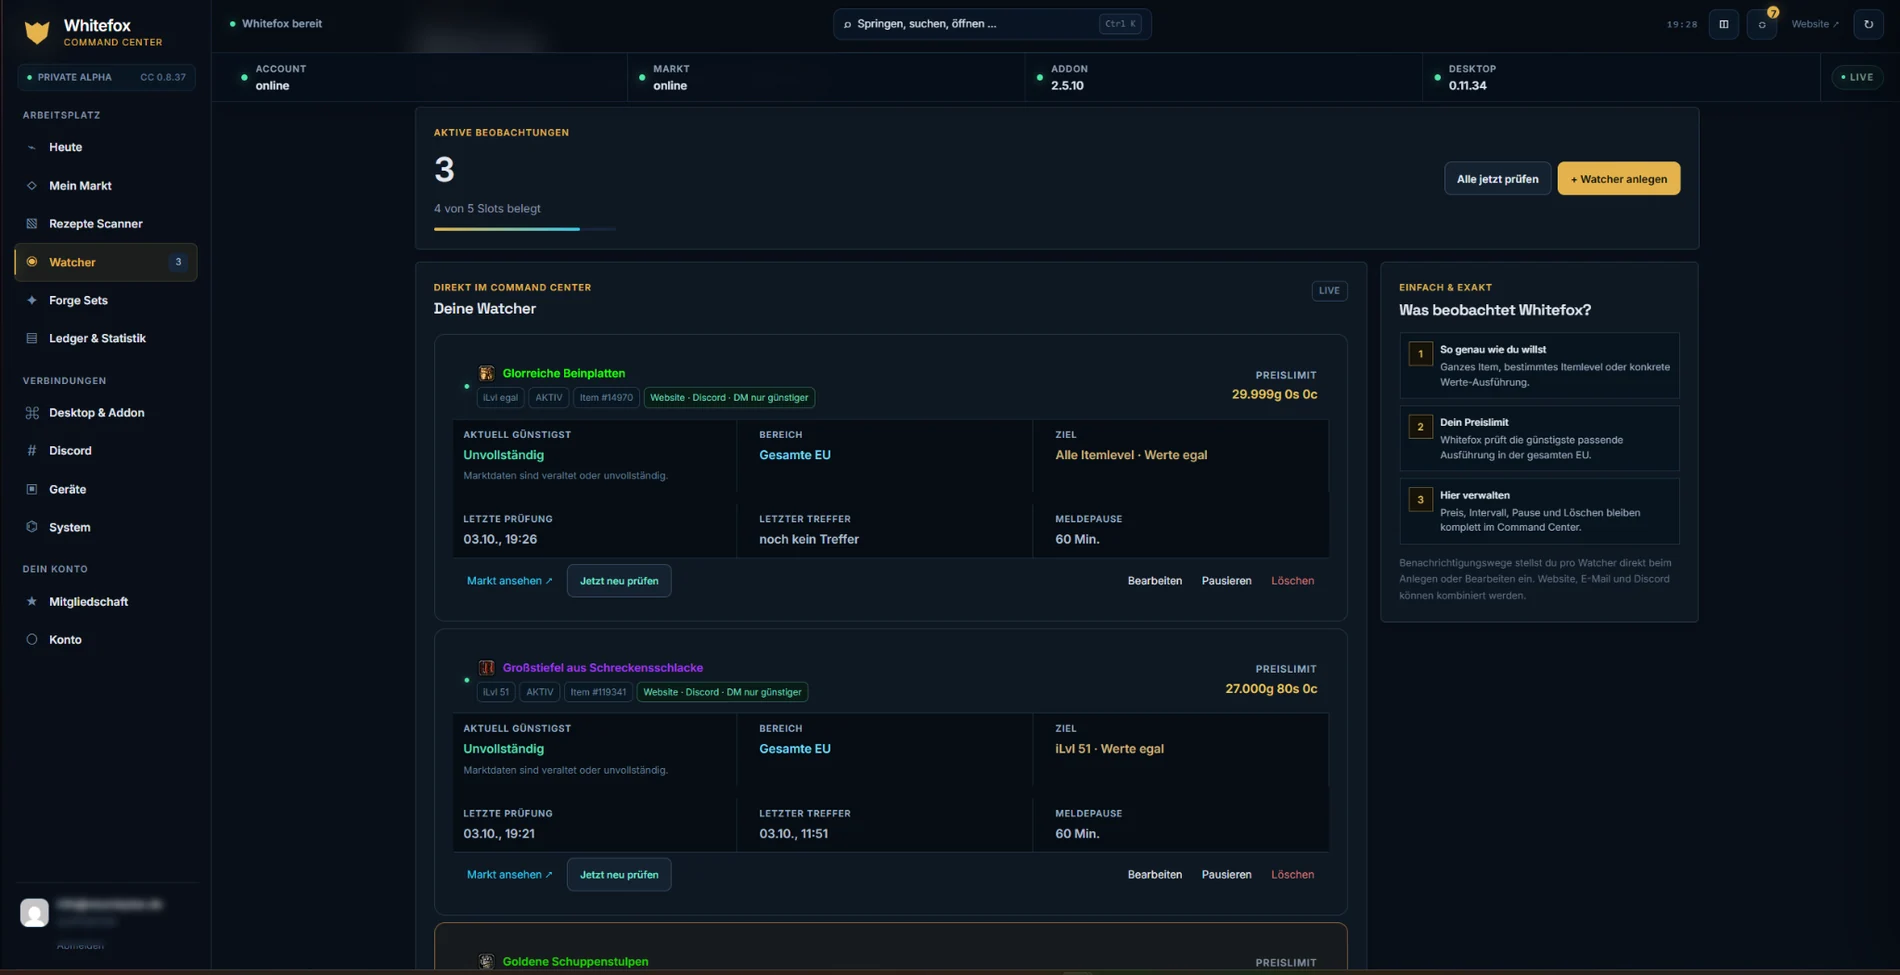Click the LIVE badge in status bar

click(1857, 77)
